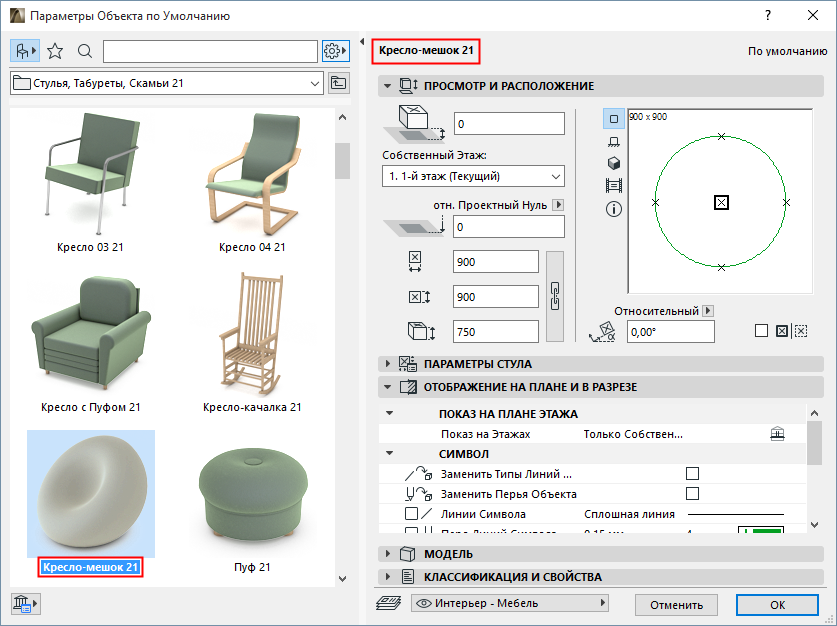Click the 0,00° rotation angle field

[x=670, y=331]
